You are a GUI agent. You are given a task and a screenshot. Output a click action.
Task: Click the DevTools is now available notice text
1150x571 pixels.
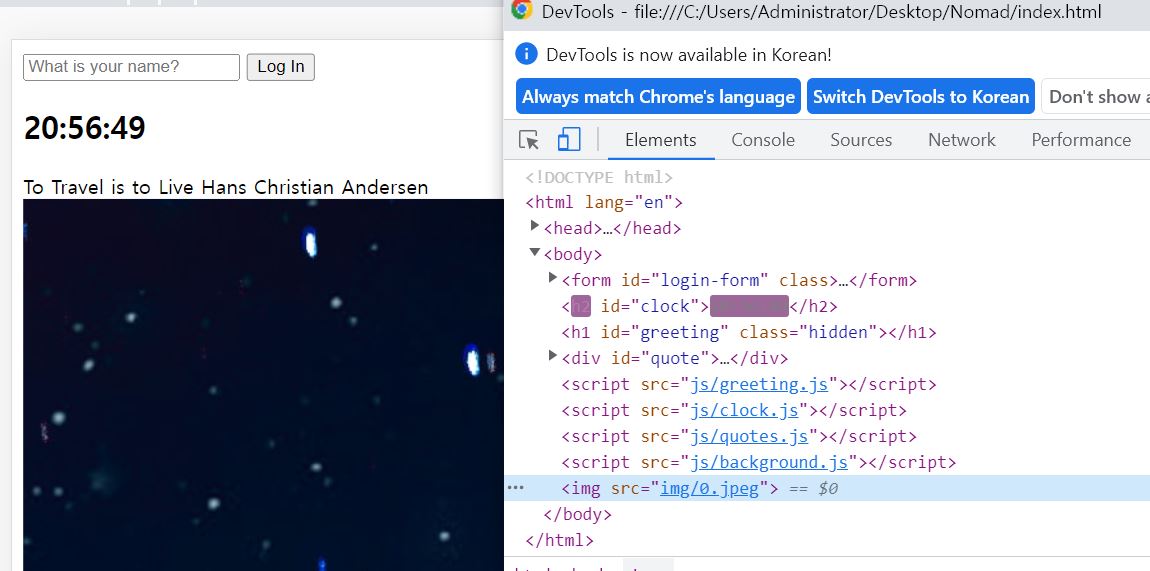coord(689,54)
